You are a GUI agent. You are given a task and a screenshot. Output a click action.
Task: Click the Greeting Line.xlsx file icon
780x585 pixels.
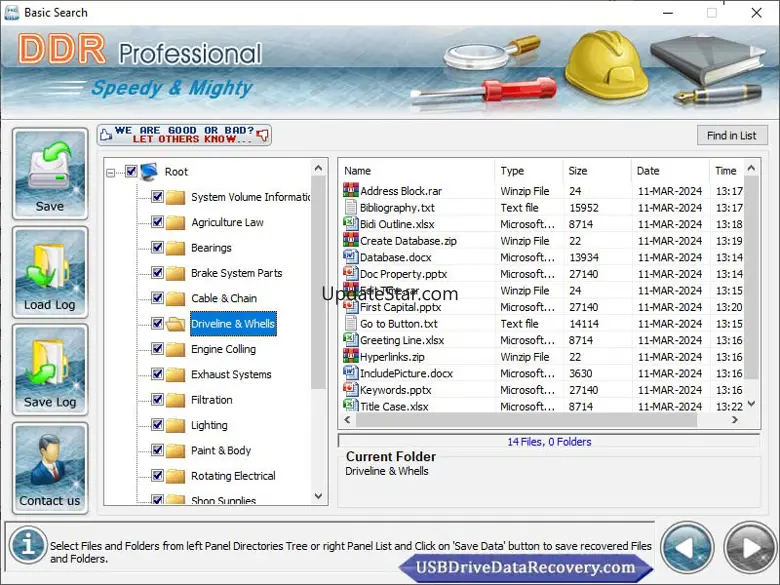coord(351,339)
